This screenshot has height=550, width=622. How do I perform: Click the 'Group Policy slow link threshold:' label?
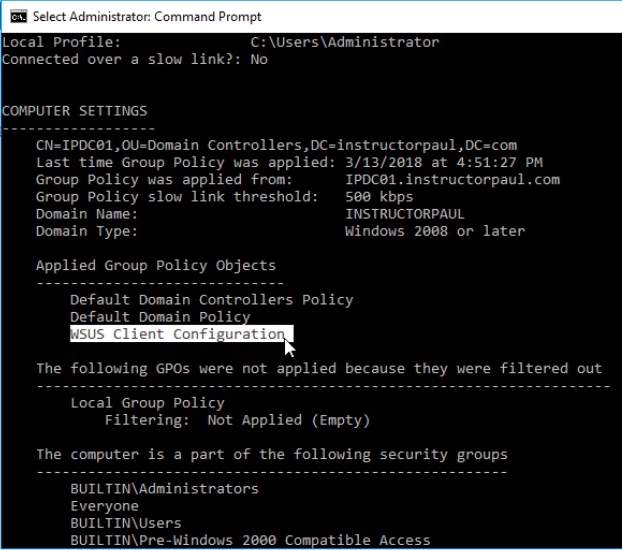pos(177,197)
